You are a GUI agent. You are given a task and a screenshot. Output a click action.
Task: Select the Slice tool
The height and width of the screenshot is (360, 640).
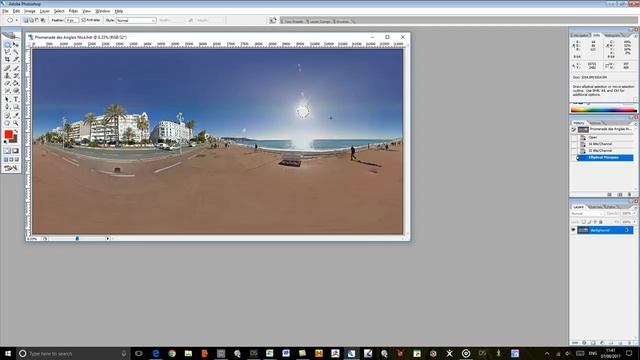point(16,60)
